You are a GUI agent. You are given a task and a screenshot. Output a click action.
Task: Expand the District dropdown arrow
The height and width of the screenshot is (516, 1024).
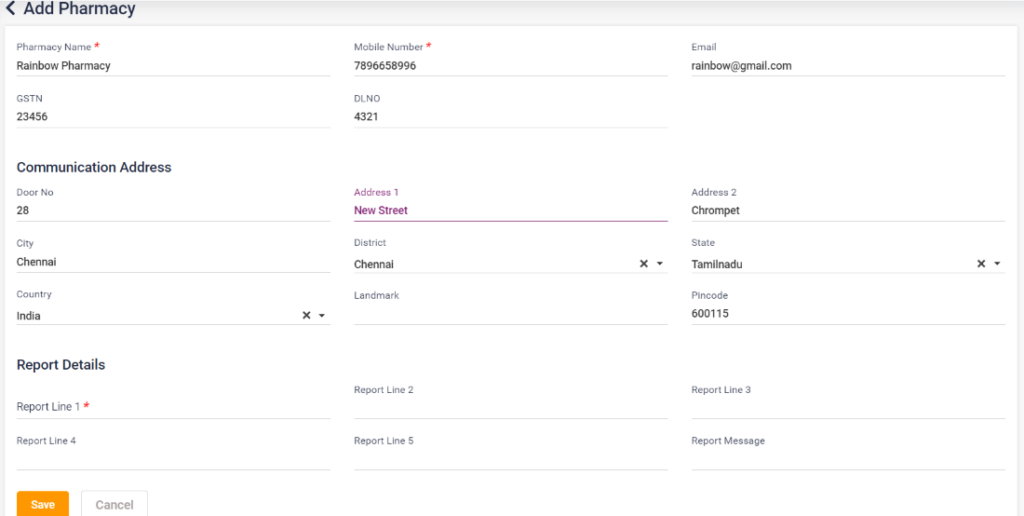coord(660,264)
